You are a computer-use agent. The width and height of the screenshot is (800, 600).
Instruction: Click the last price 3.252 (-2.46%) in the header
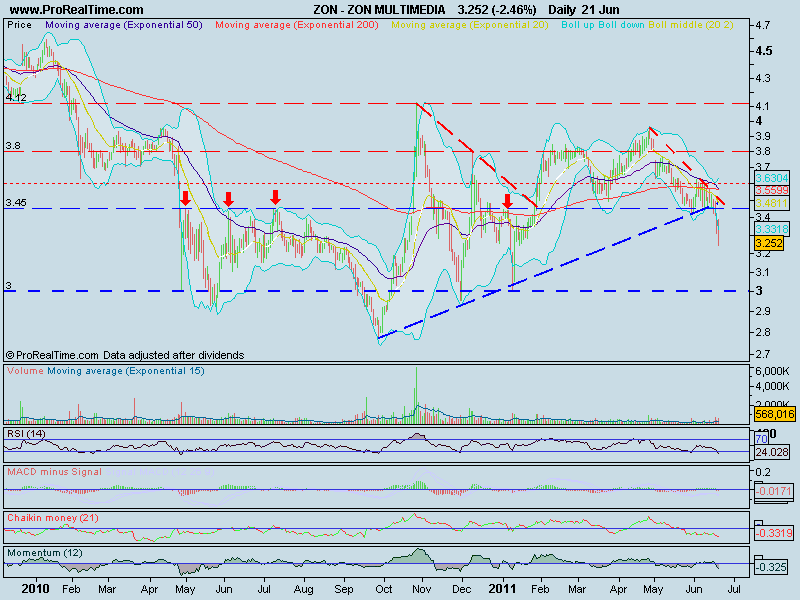pyautogui.click(x=497, y=10)
